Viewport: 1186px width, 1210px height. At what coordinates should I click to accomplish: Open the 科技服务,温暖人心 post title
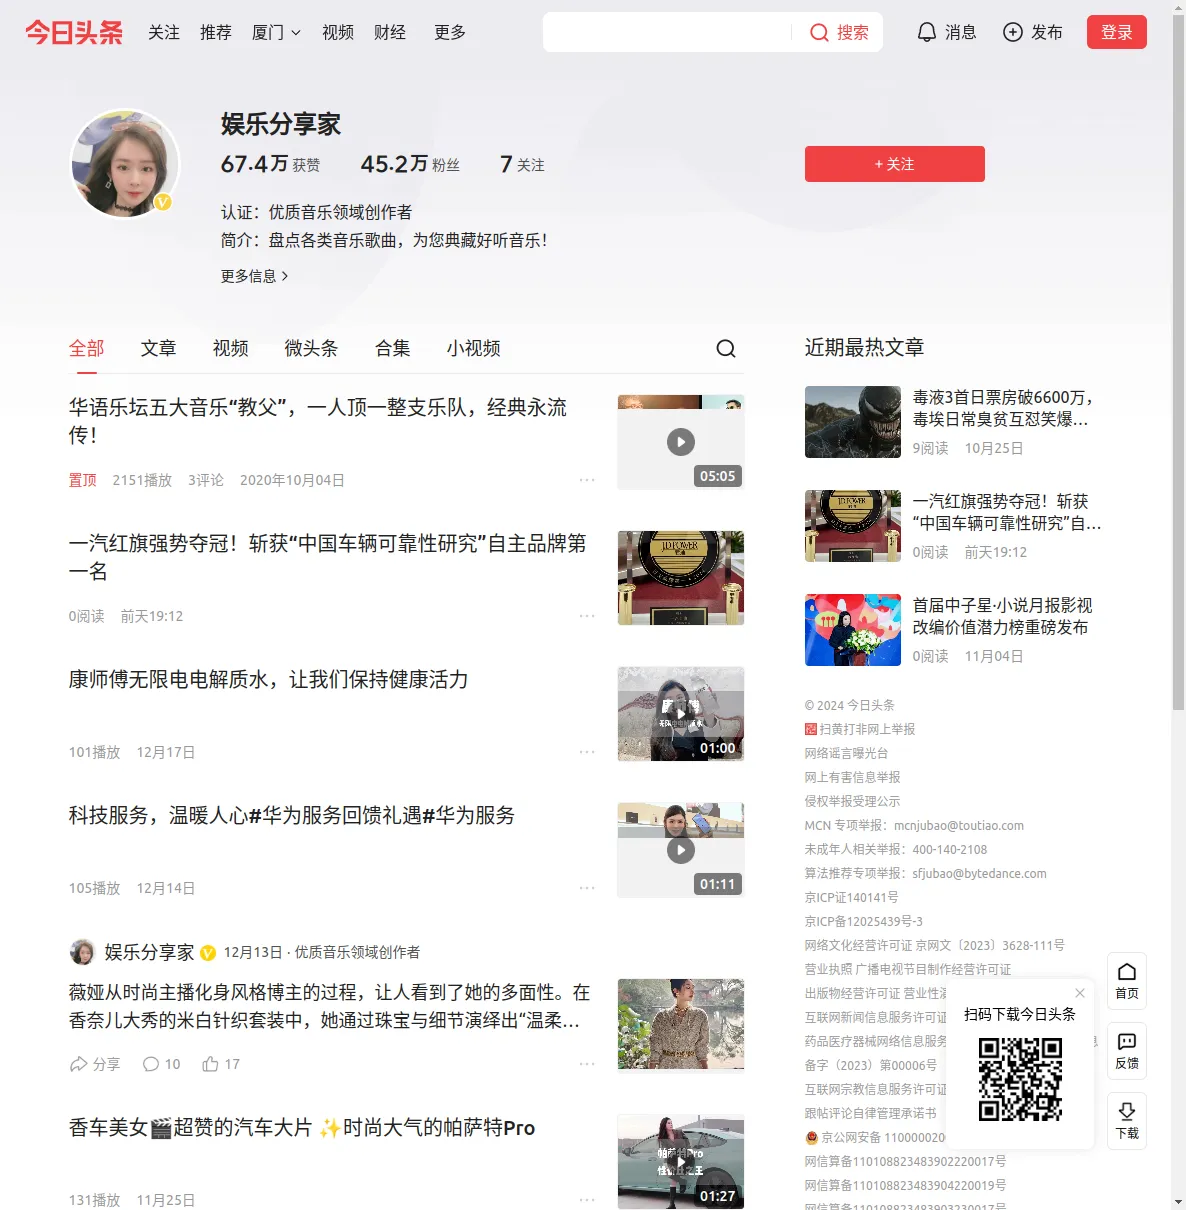pyautogui.click(x=292, y=816)
